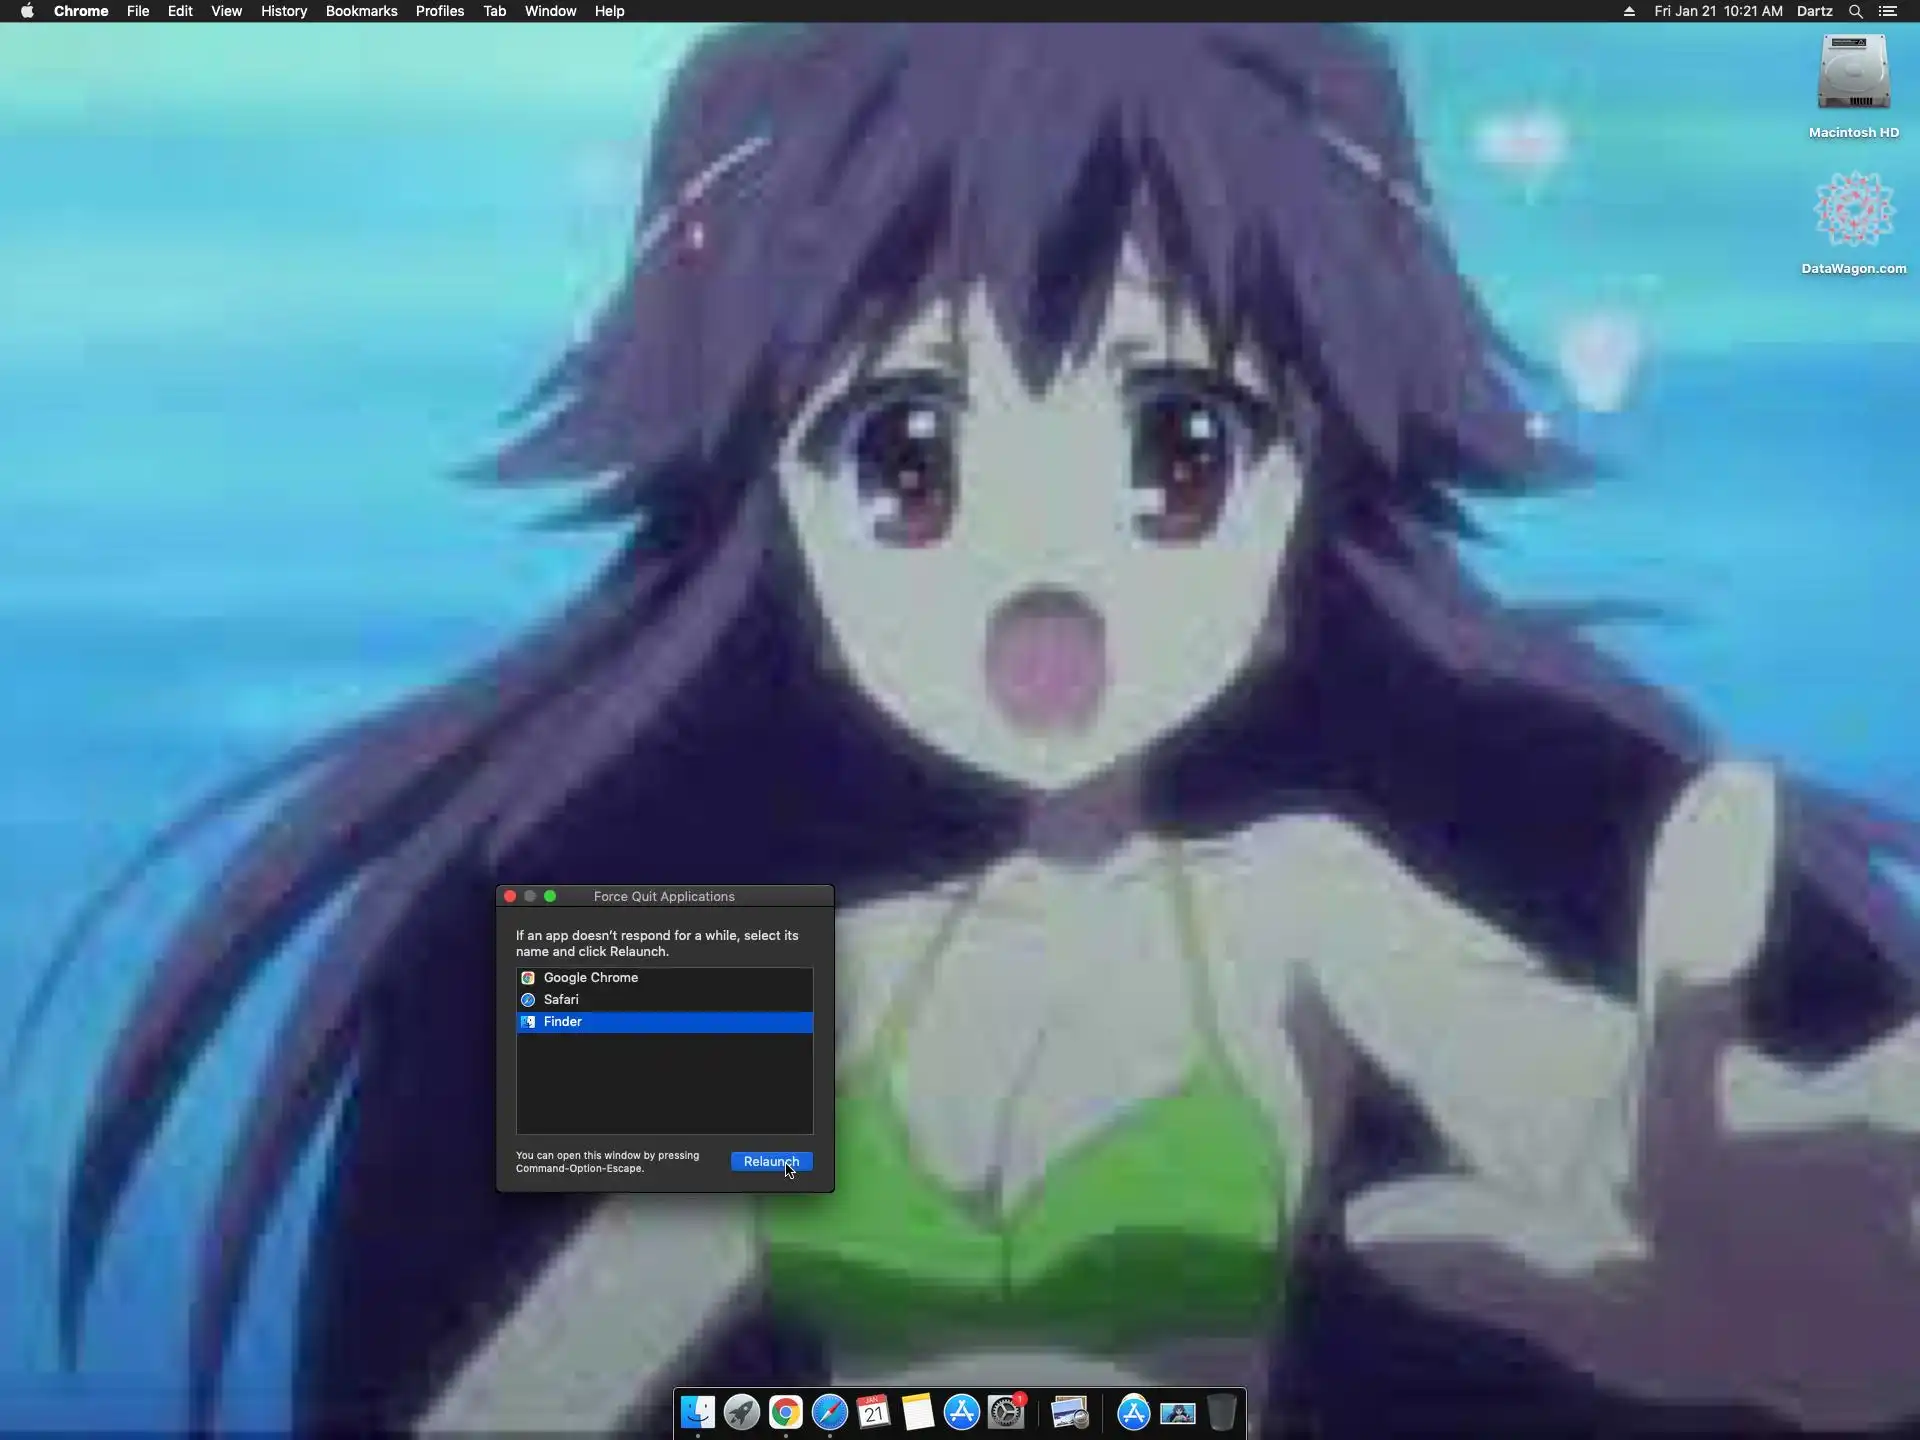Click the Dartz user name menu
The height and width of the screenshot is (1440, 1920).
pyautogui.click(x=1814, y=11)
